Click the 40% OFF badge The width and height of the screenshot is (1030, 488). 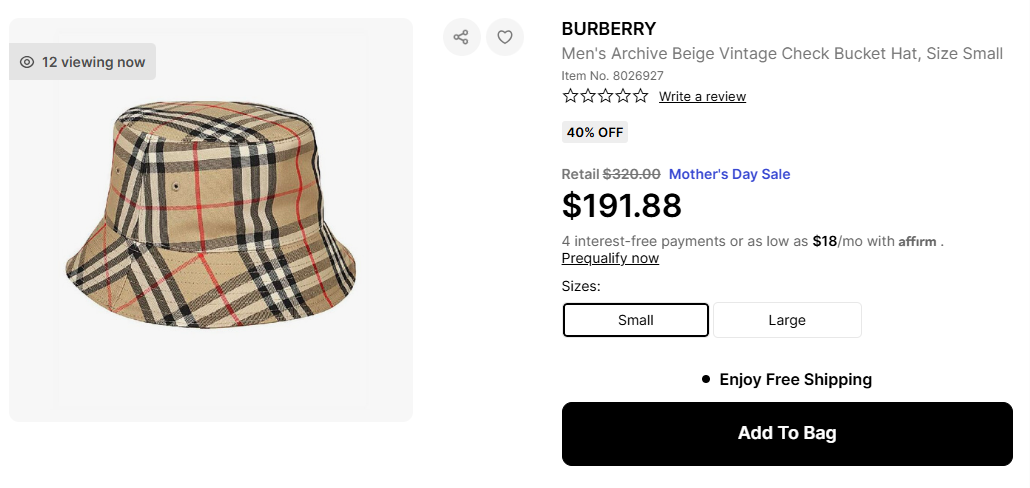point(595,132)
